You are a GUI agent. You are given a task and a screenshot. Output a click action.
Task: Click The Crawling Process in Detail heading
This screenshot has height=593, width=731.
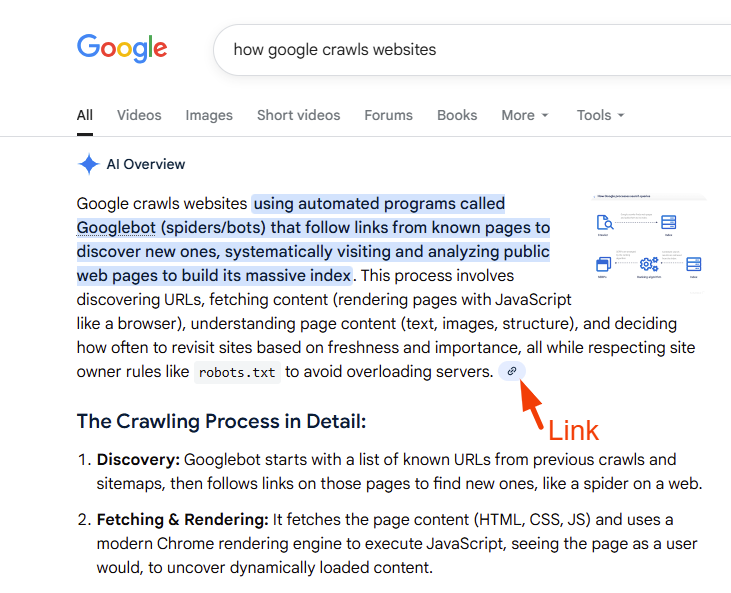(x=221, y=421)
